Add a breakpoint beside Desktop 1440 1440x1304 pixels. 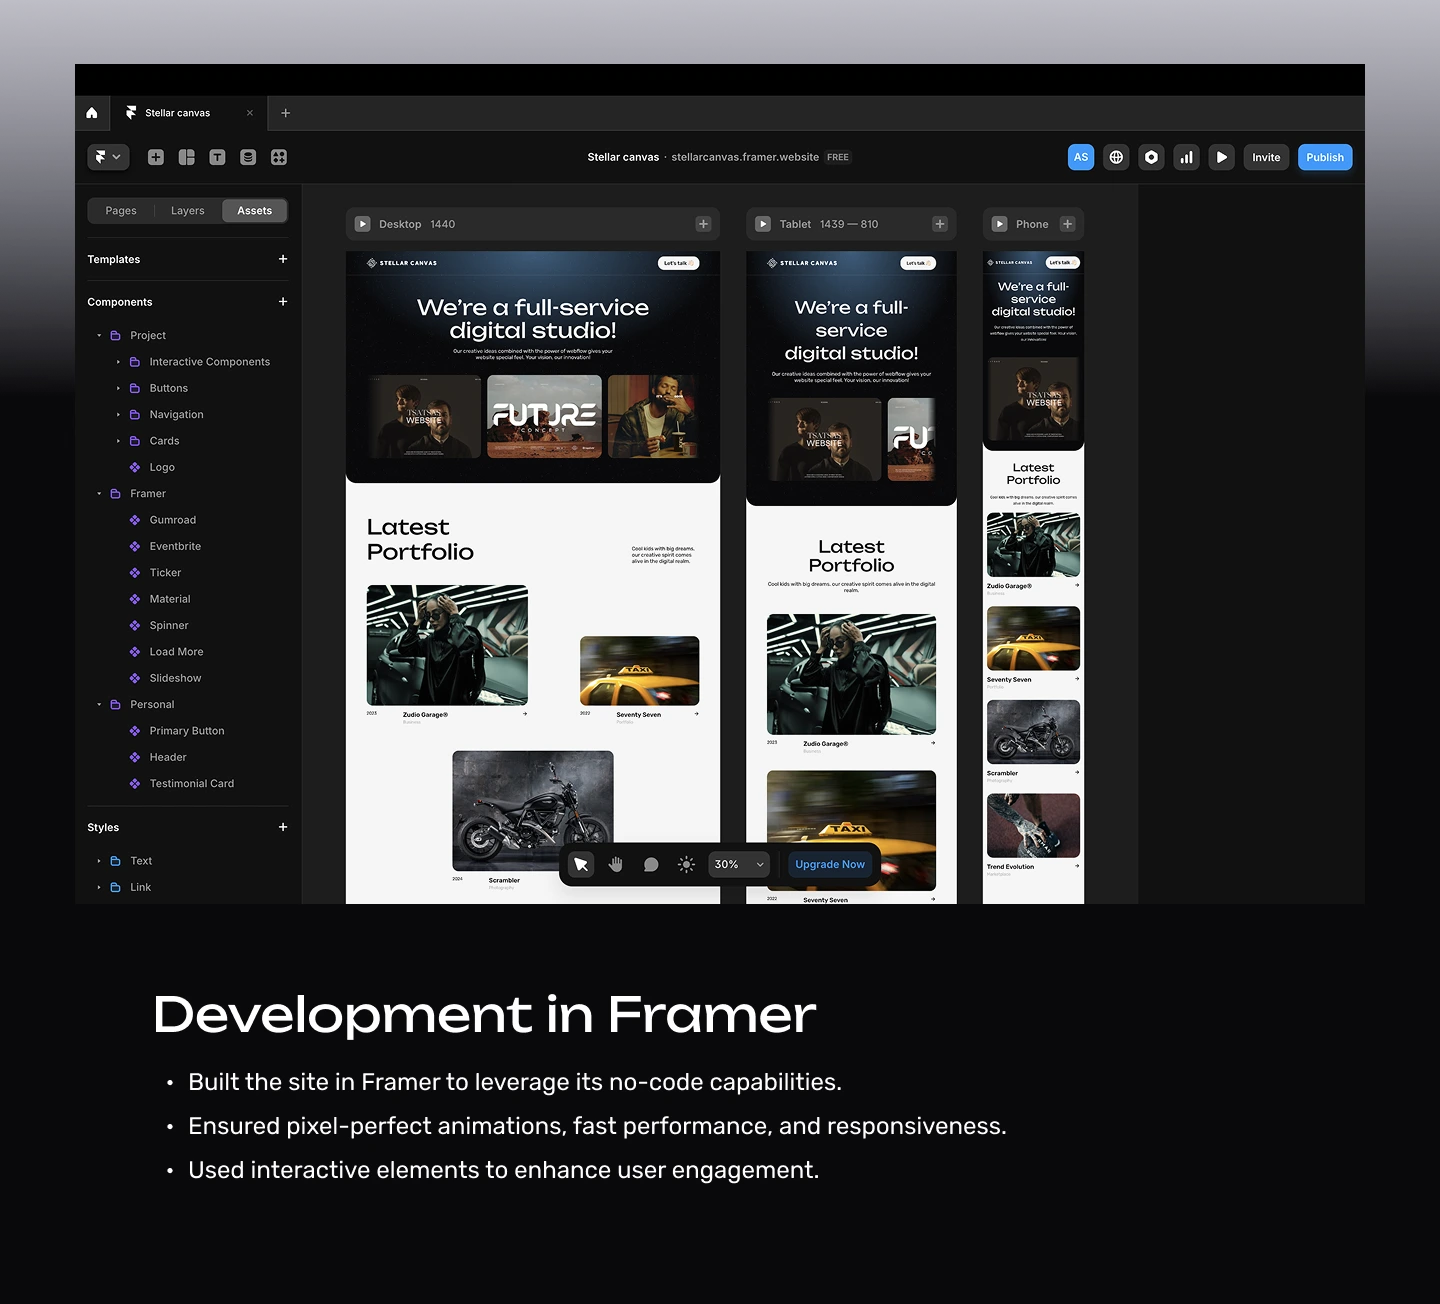point(703,224)
